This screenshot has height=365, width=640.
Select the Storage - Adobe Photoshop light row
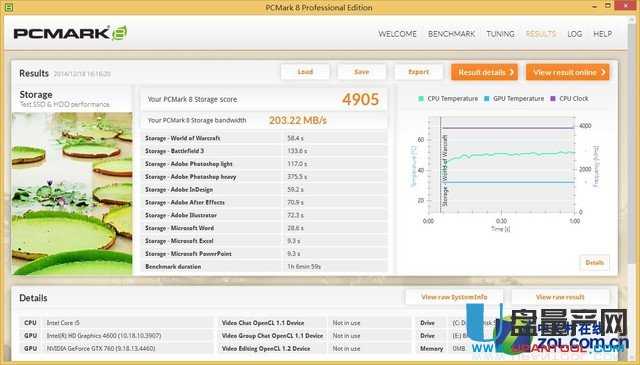click(x=264, y=164)
